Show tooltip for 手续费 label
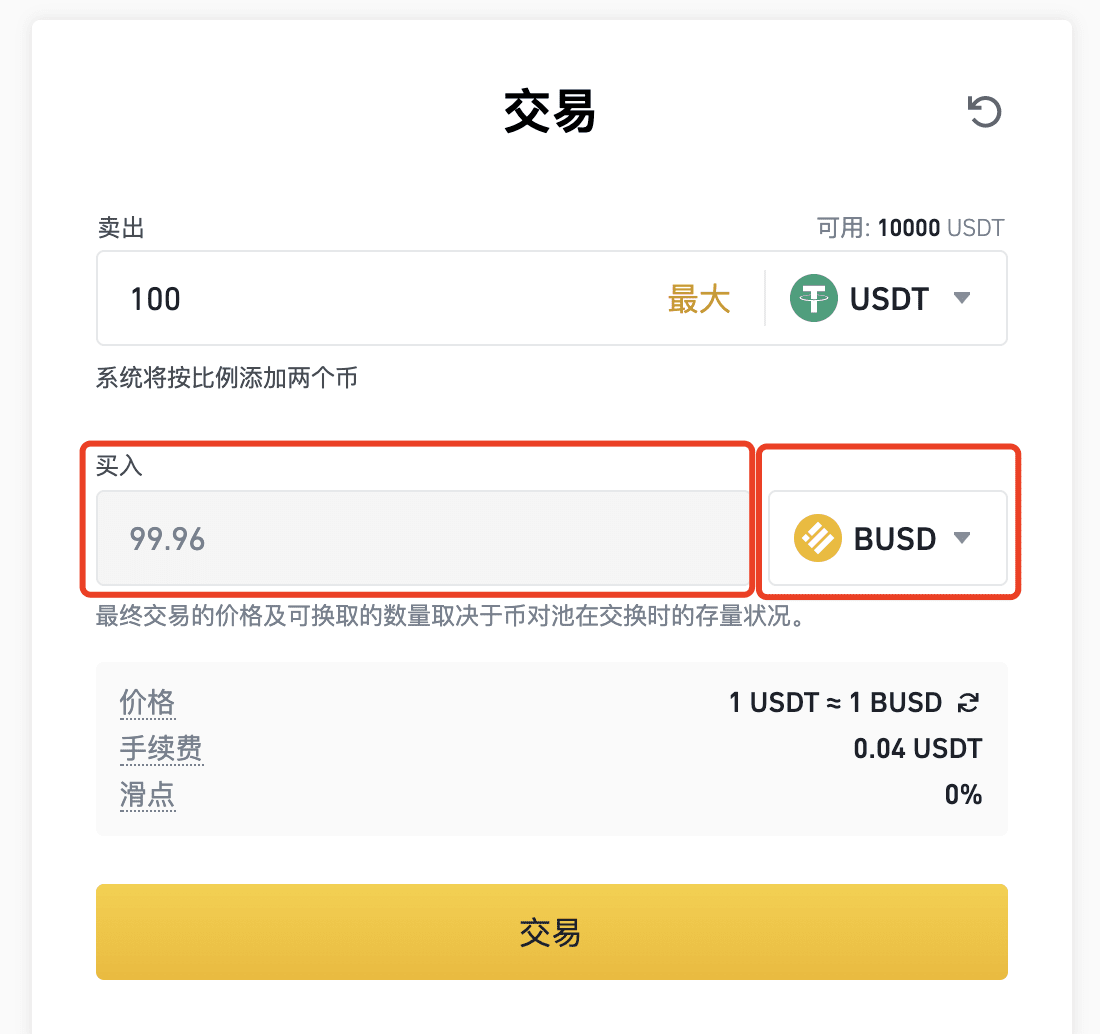The image size is (1100, 1034). coord(161,748)
